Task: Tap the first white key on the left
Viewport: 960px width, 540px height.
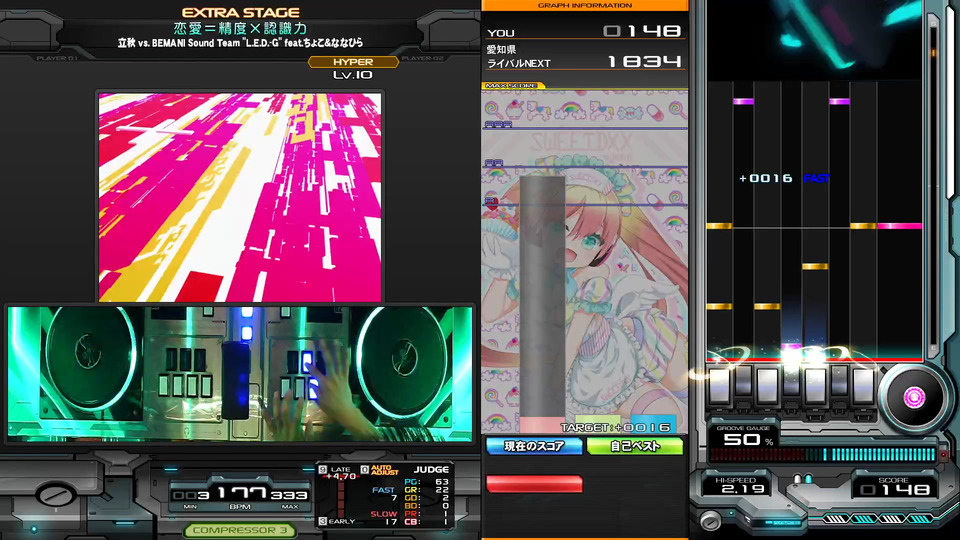Action: click(719, 386)
